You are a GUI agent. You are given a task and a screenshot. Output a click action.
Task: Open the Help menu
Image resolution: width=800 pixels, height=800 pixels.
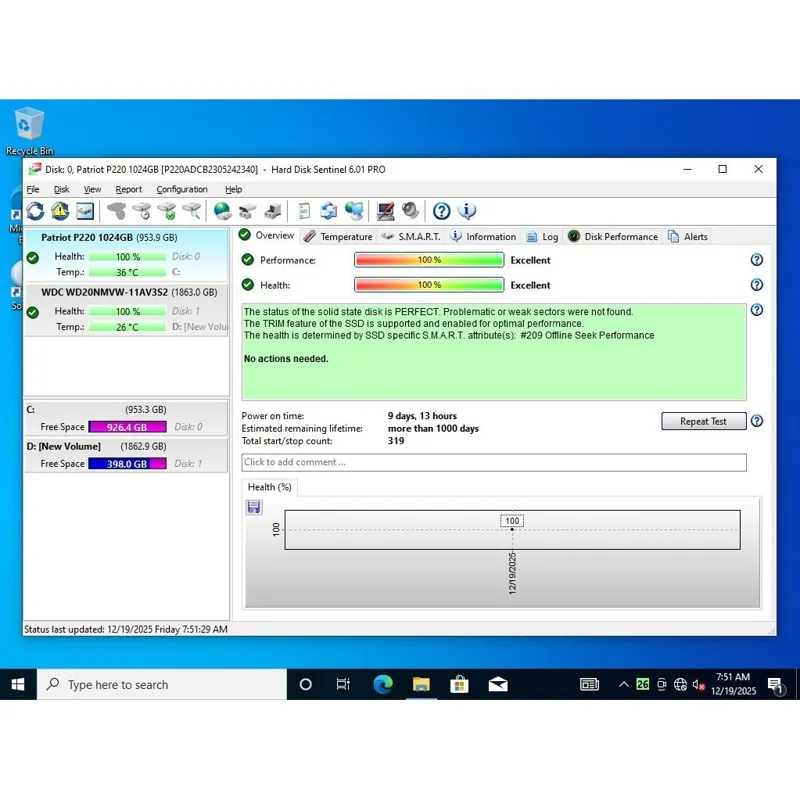click(234, 189)
